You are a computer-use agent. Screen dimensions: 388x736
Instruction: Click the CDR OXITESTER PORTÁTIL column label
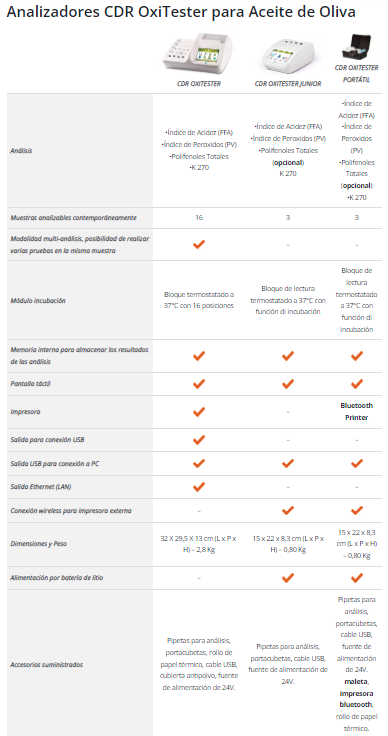pyautogui.click(x=357, y=74)
